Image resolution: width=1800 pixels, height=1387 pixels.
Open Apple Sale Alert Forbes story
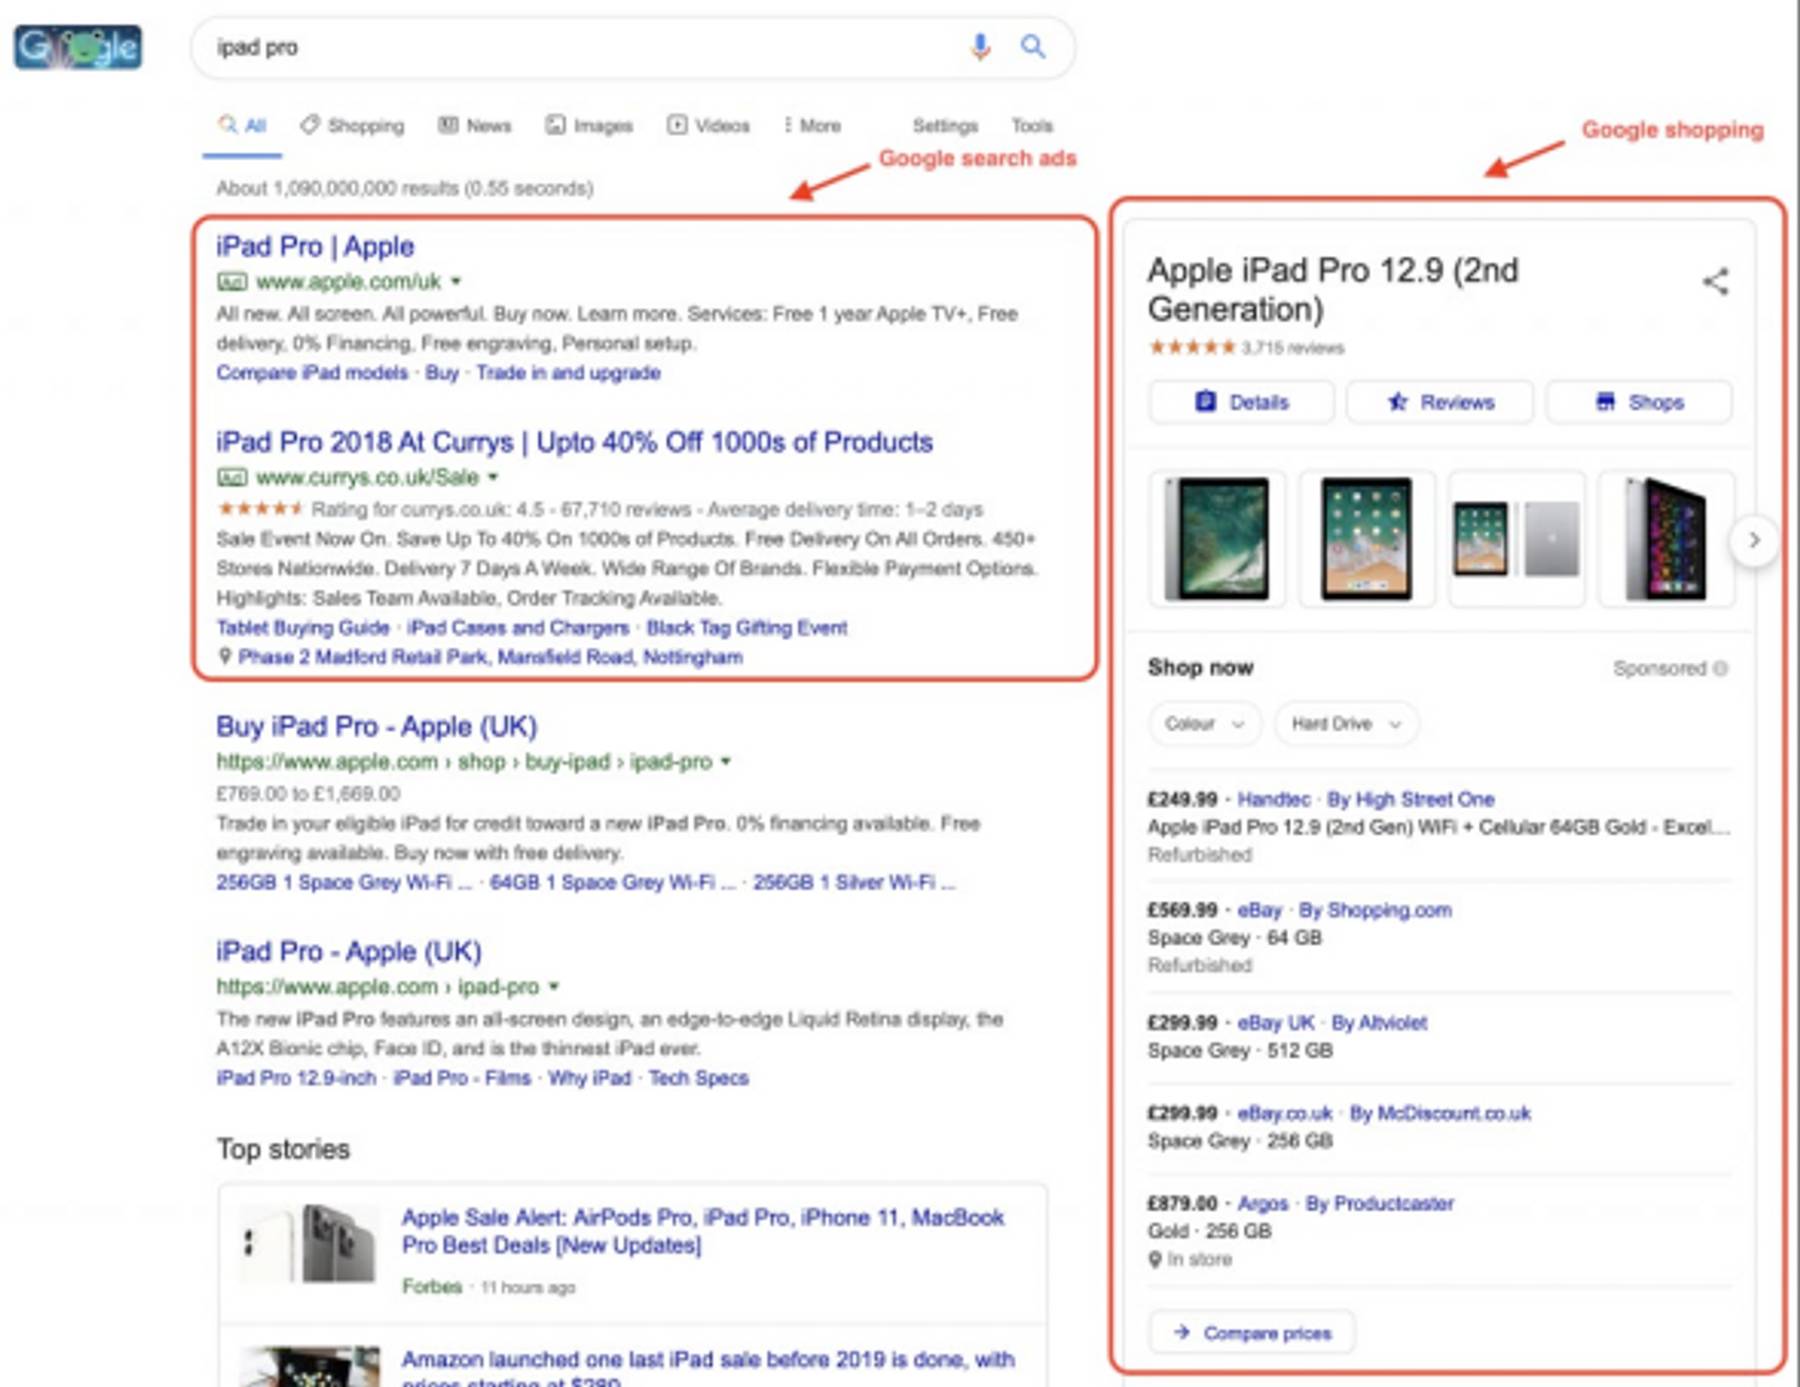pyautogui.click(x=703, y=1231)
